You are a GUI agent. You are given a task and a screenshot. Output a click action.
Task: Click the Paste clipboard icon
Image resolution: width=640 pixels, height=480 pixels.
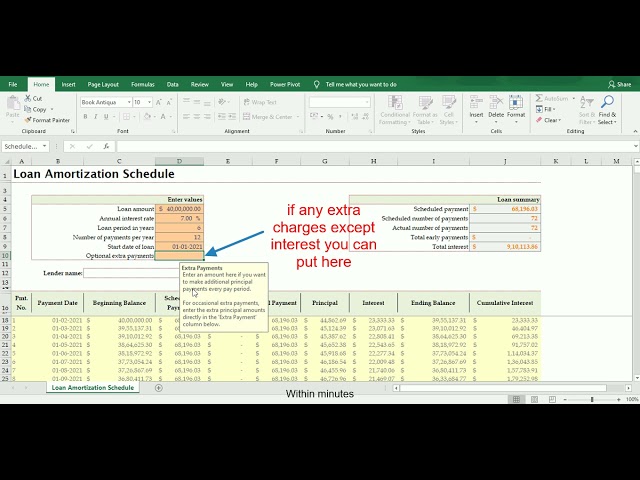click(13, 103)
